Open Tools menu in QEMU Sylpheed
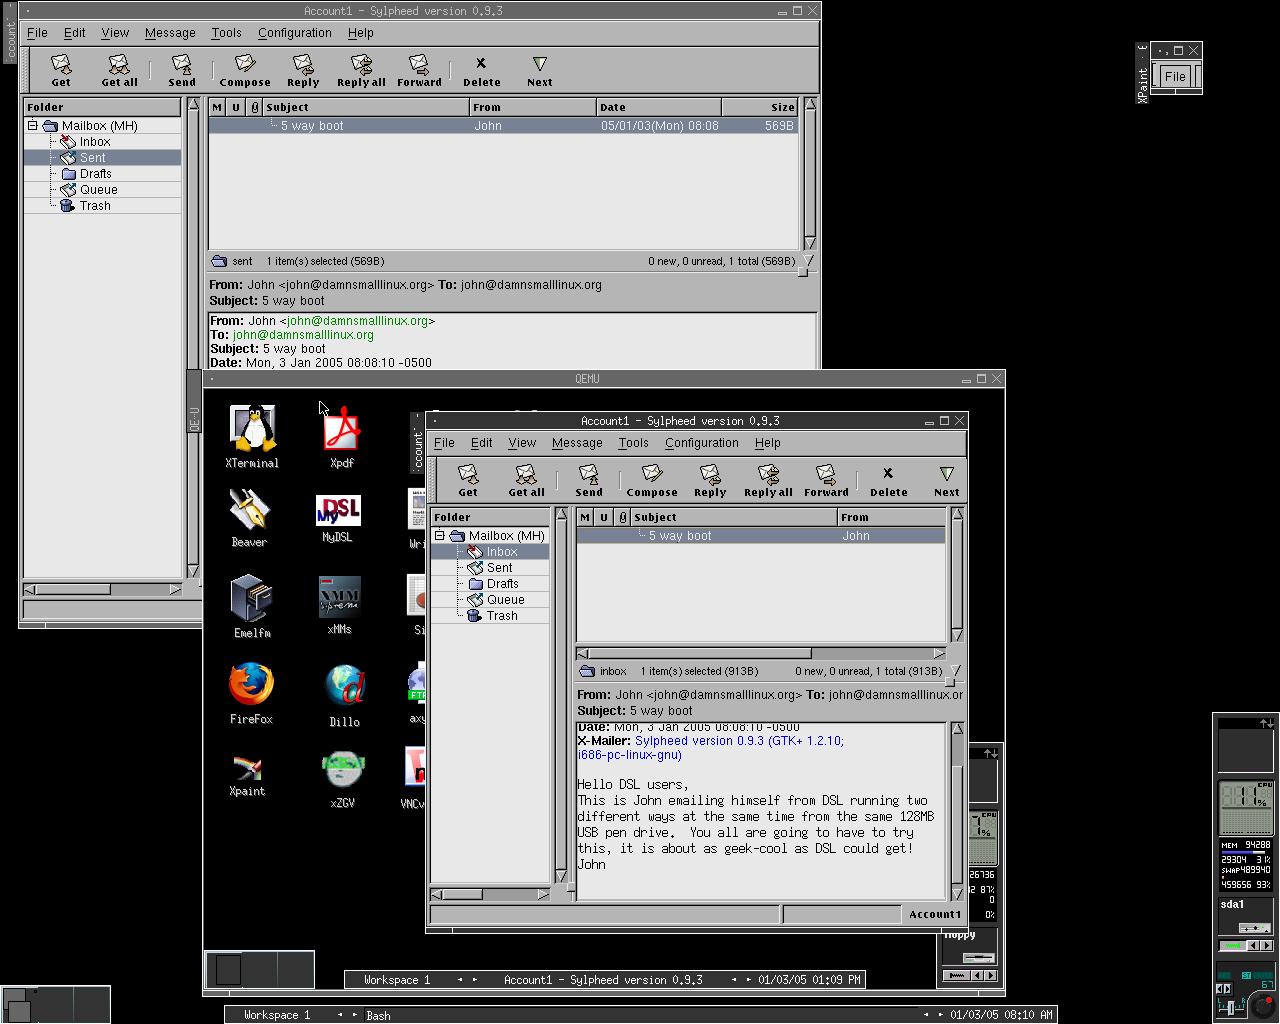 coord(633,443)
